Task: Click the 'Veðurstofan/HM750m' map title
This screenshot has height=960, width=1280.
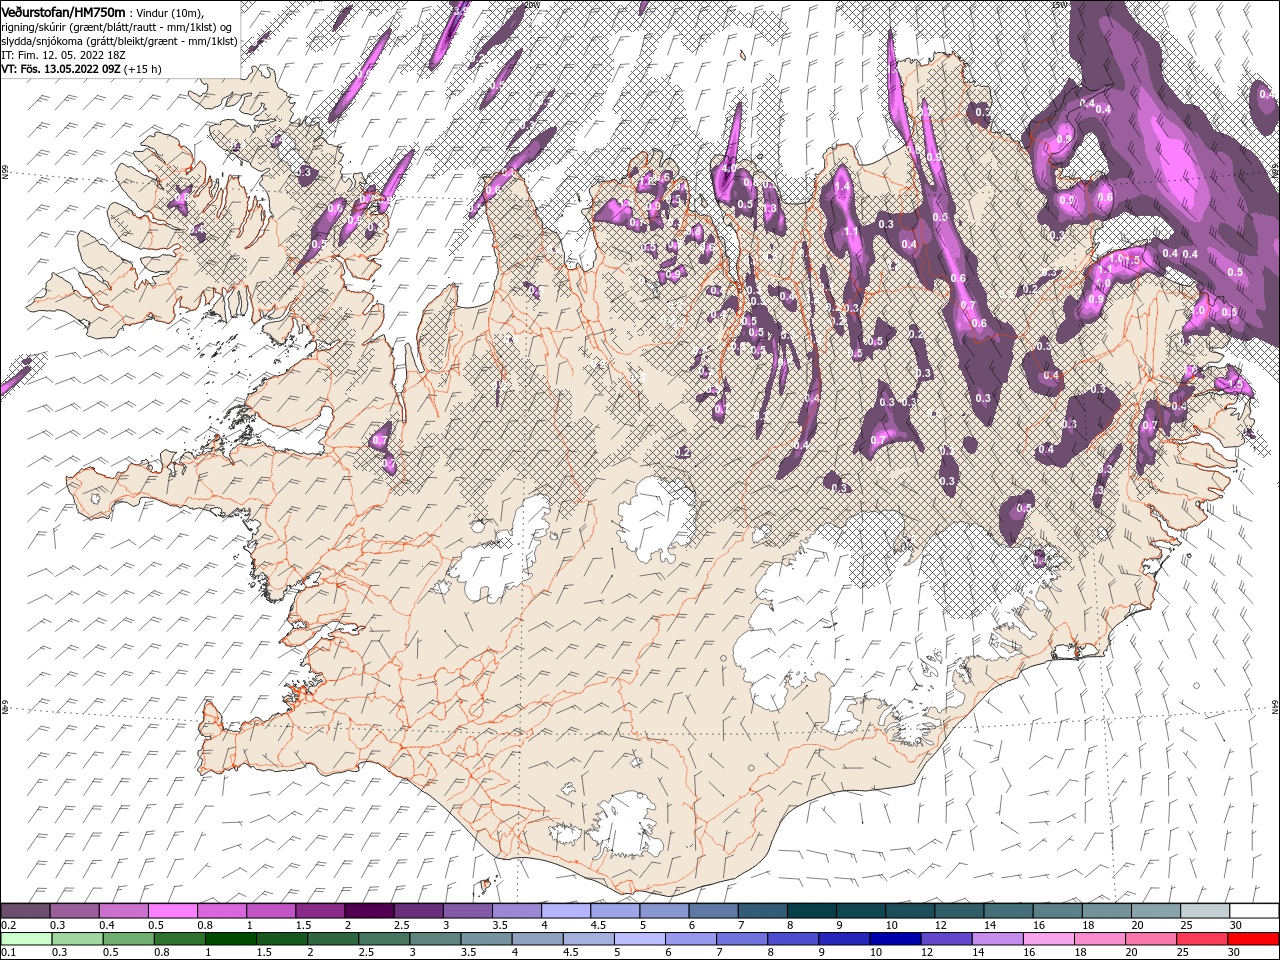Action: pos(64,12)
